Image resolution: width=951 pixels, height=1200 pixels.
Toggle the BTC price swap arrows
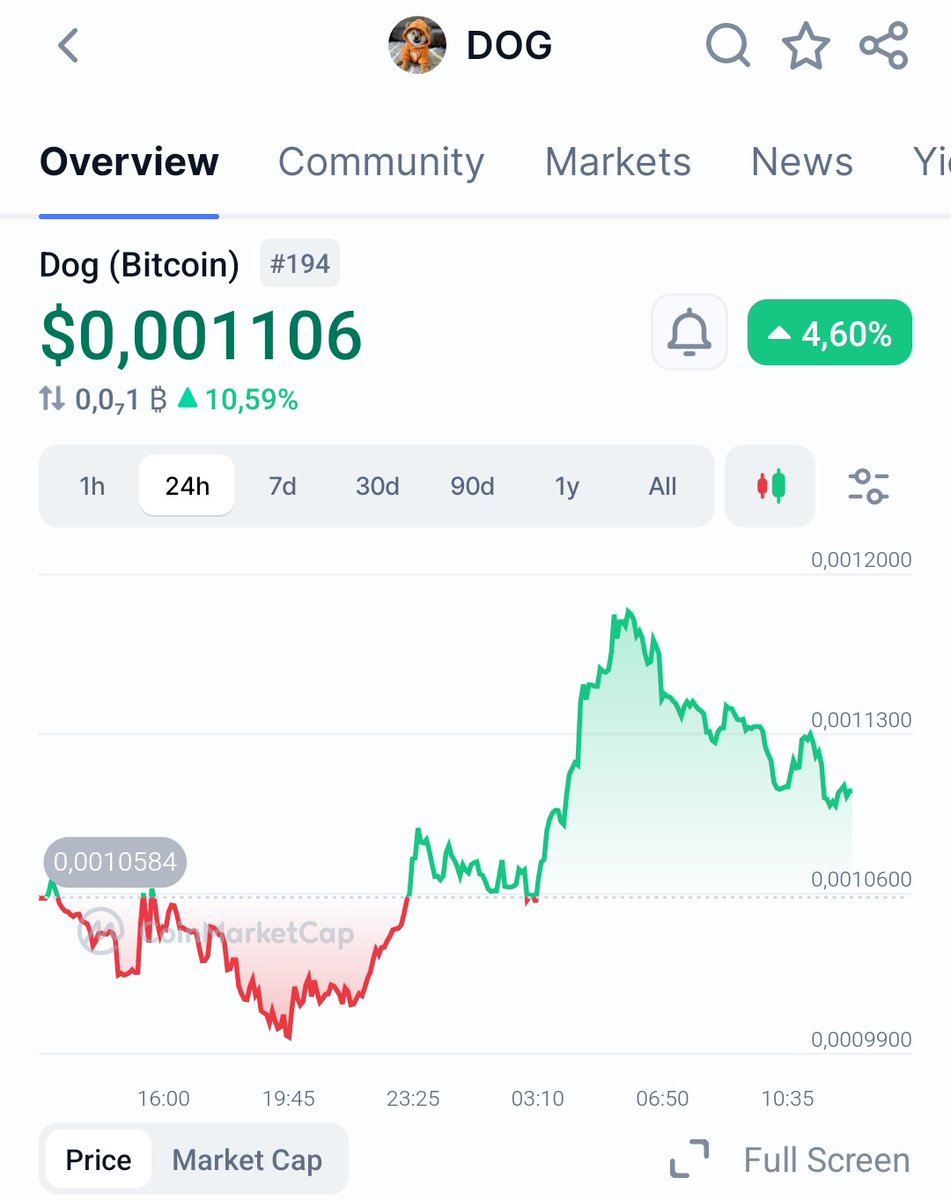tap(52, 400)
